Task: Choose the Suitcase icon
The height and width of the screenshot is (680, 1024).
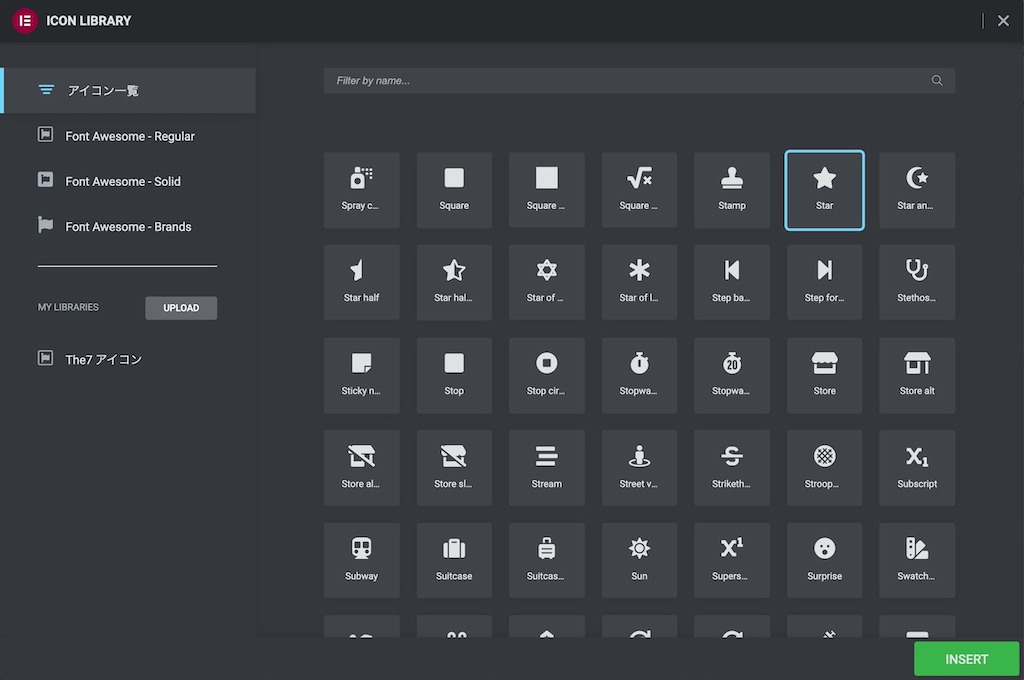Action: tap(454, 560)
